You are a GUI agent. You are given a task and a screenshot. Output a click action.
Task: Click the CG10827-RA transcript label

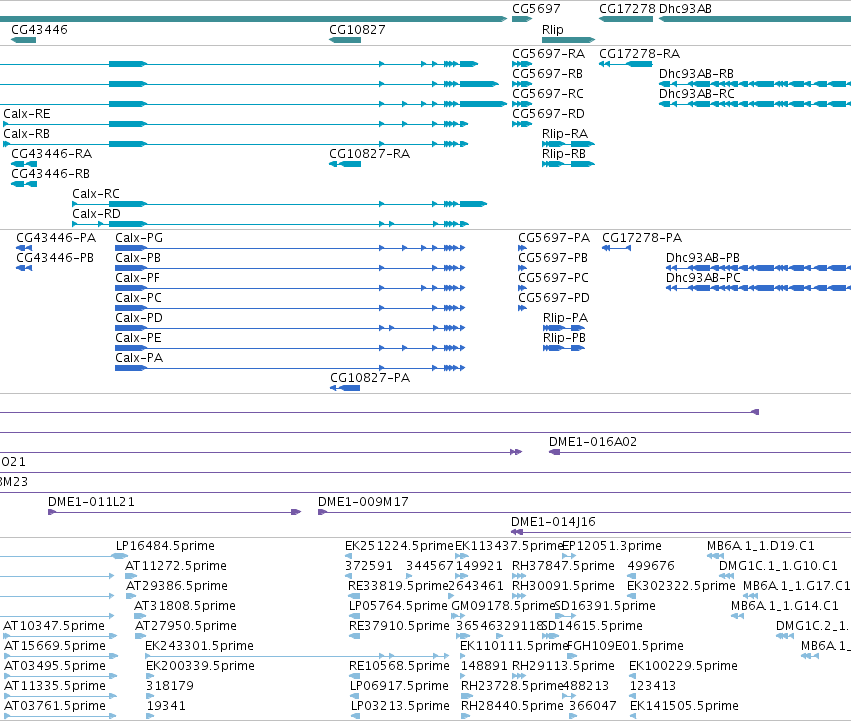370,154
